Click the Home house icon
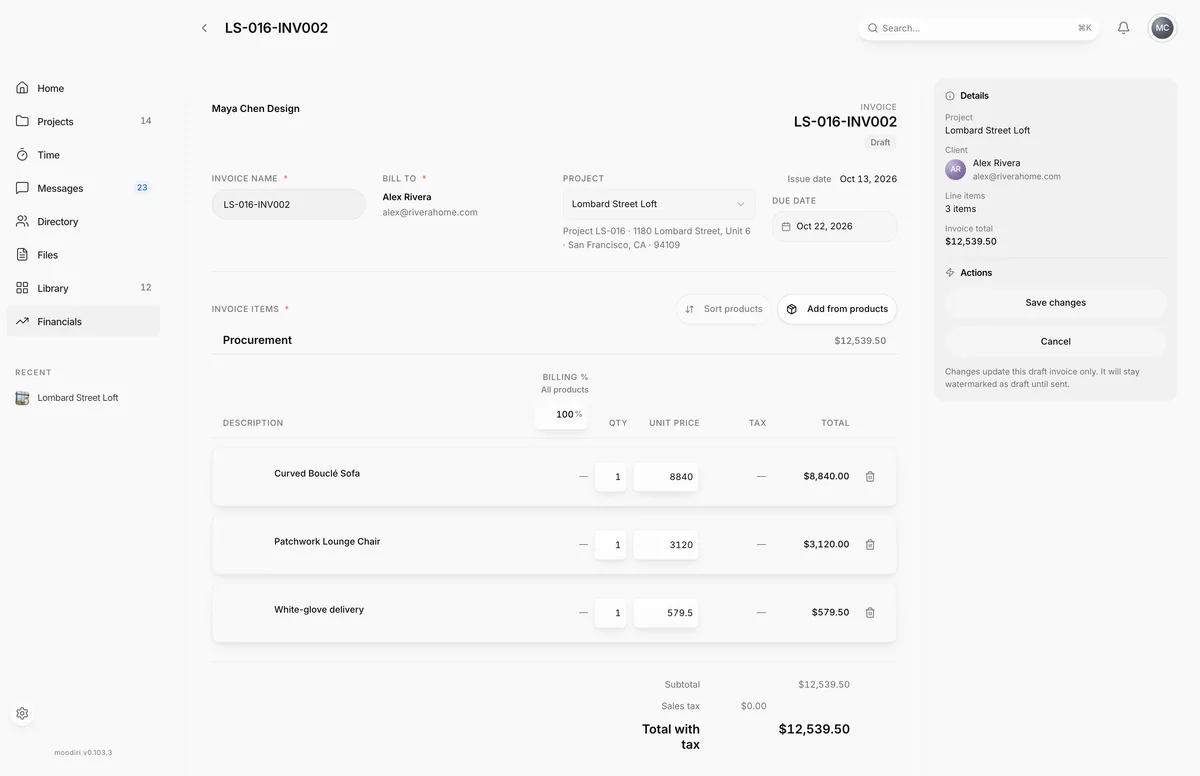This screenshot has height=776, width=1200. click(x=22, y=88)
